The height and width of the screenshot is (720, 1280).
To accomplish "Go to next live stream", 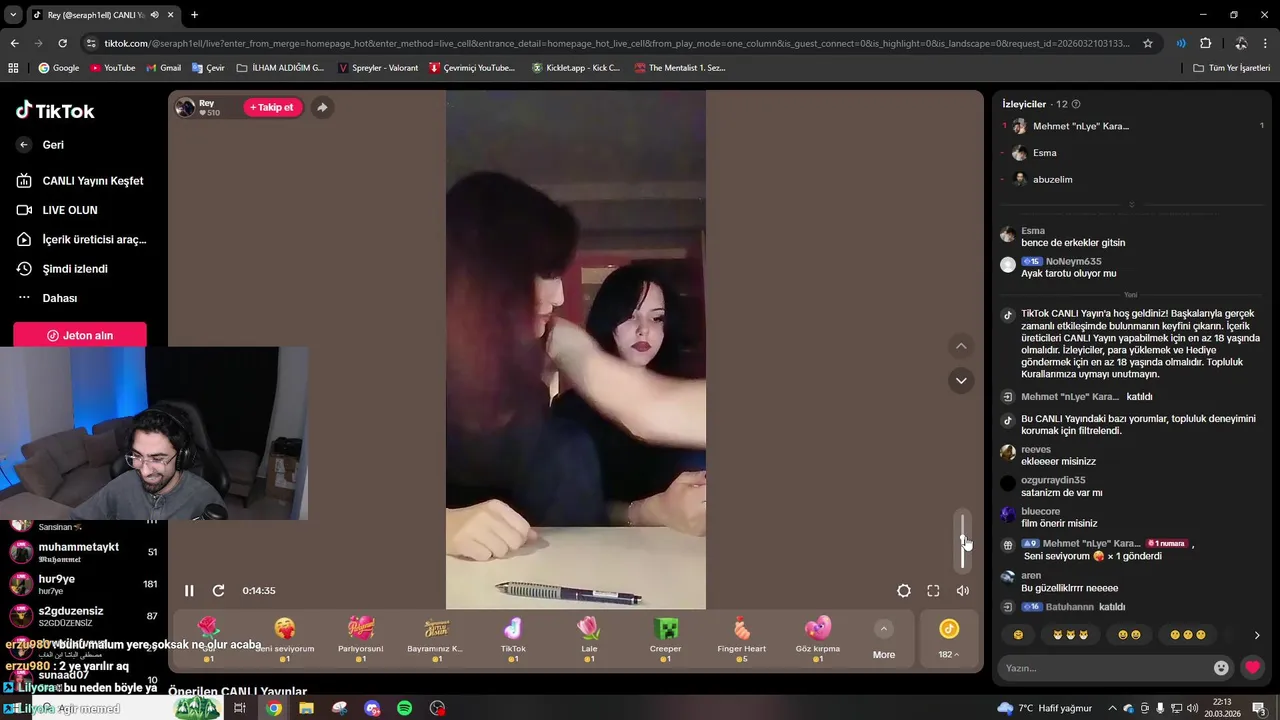I will point(961,380).
